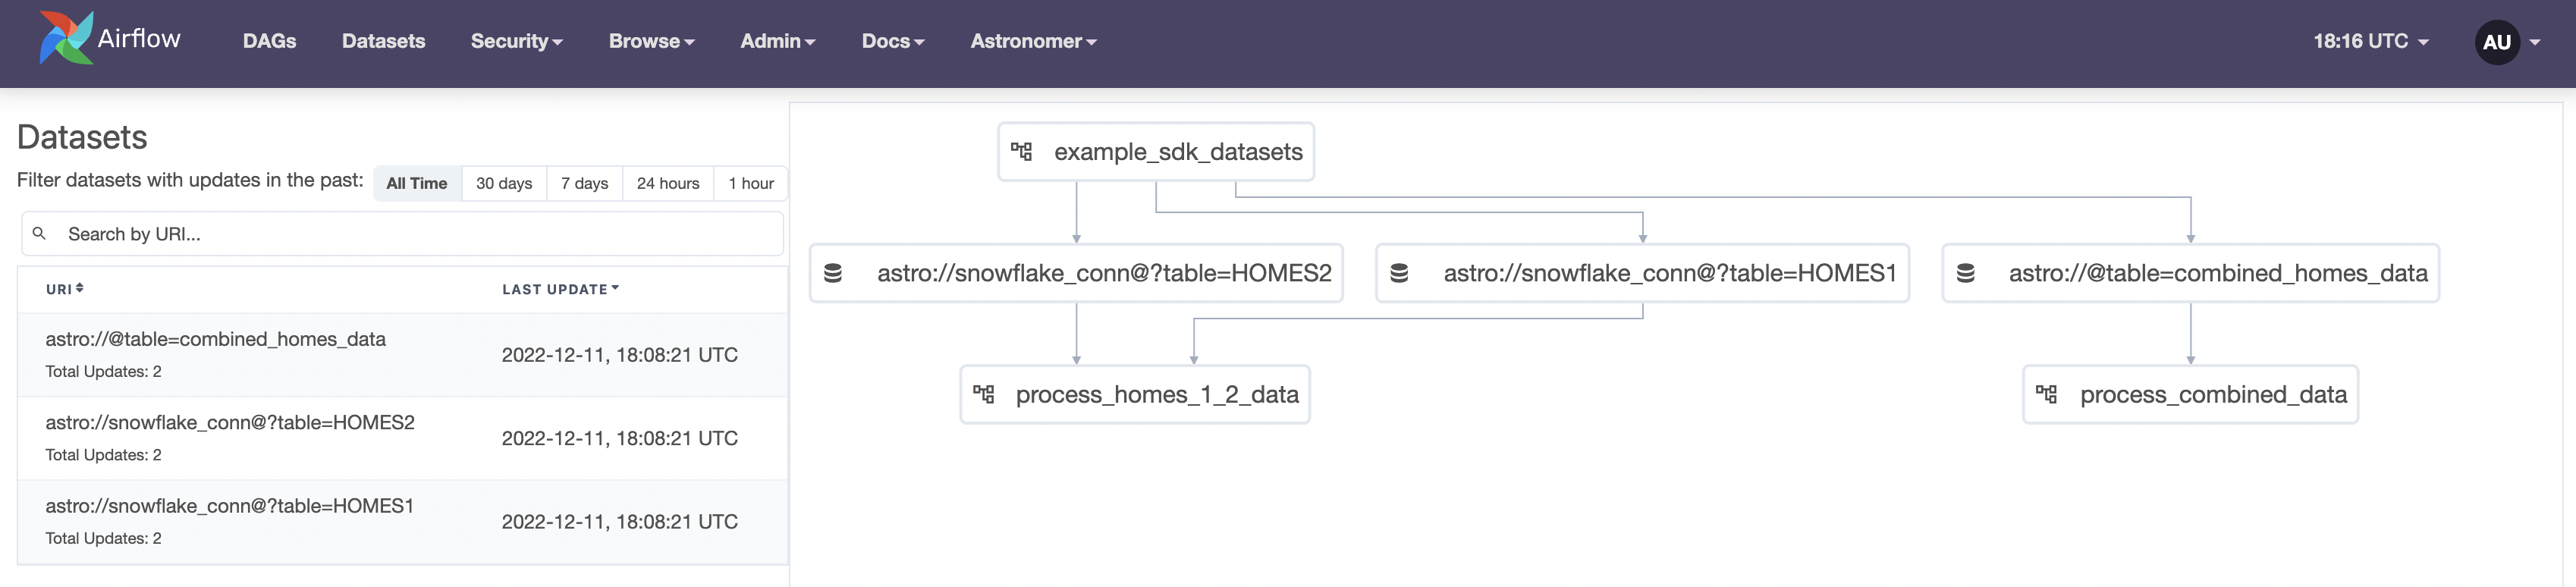
Task: Click the DAG icon on example_sdk_datasets node
Action: (1022, 151)
